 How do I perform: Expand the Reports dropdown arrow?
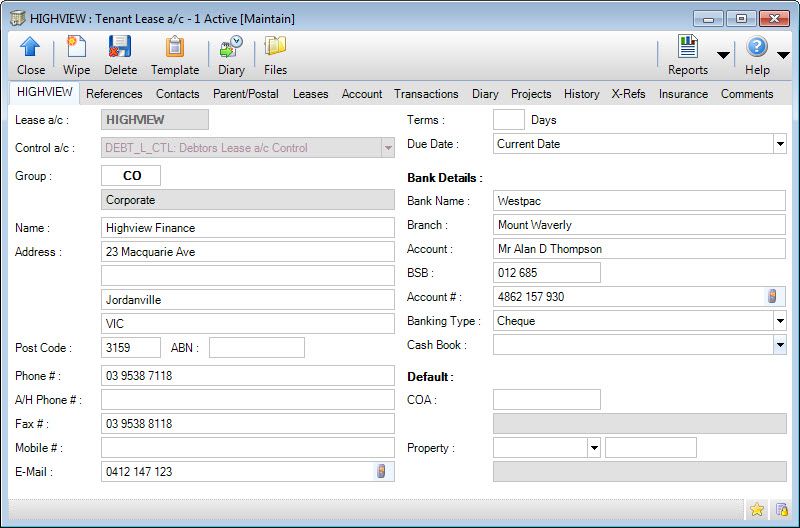[x=723, y=55]
